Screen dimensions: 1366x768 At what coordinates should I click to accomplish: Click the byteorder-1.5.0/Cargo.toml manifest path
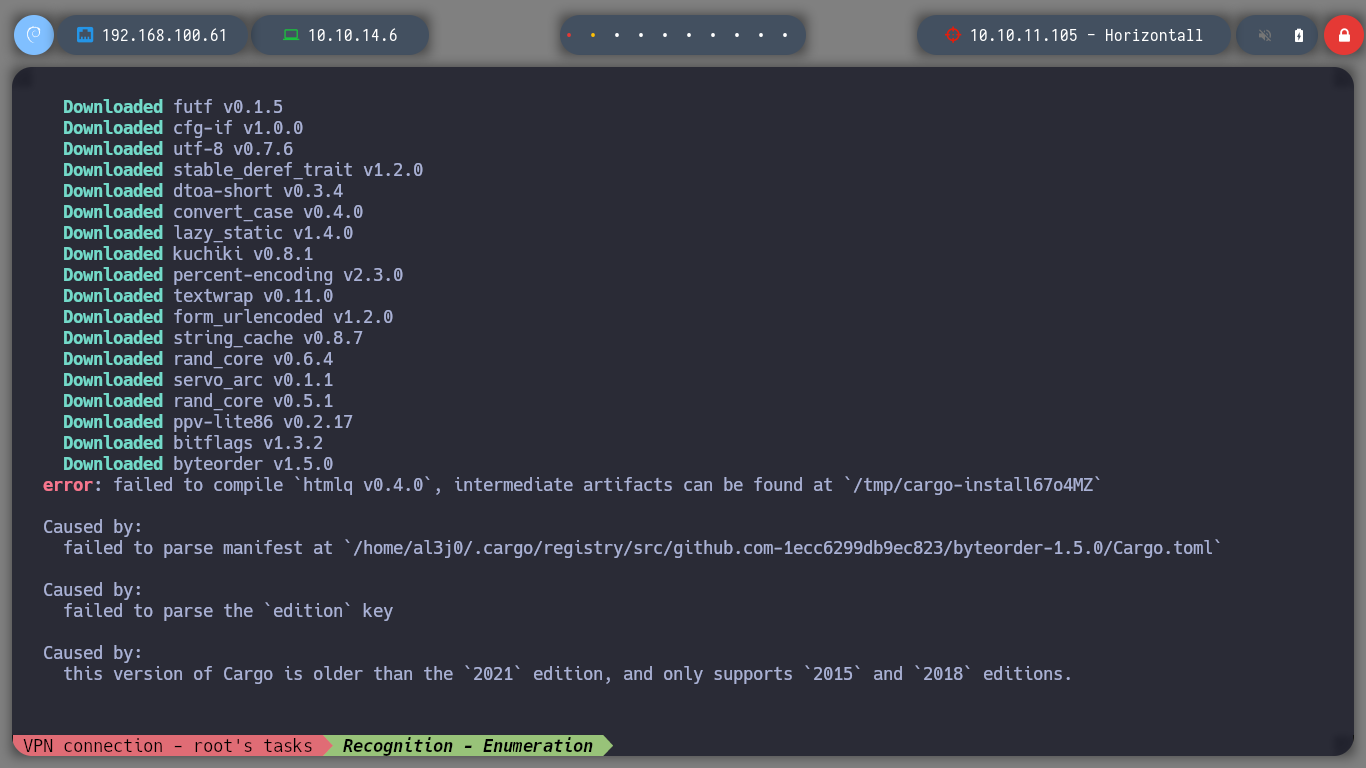(x=783, y=548)
